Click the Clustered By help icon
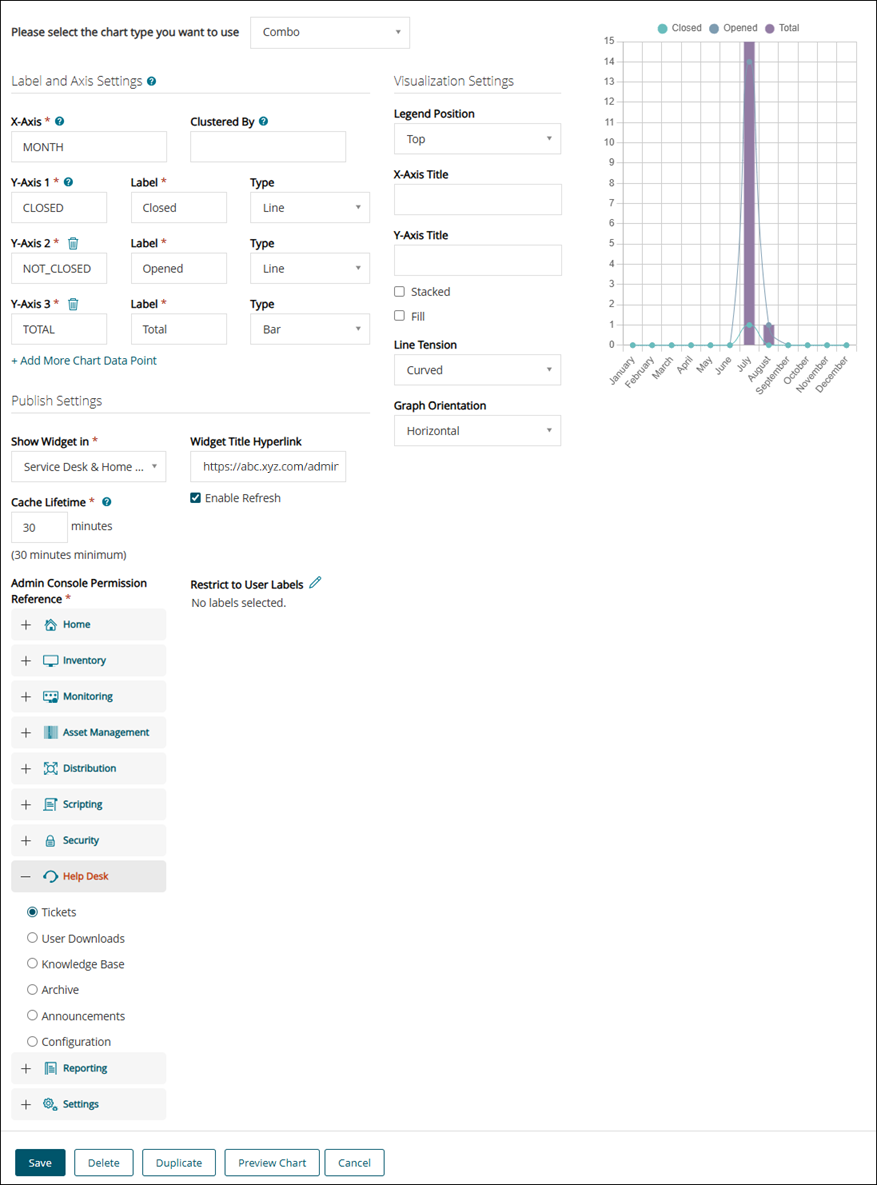Screen dimensions: 877x1185 (263, 121)
